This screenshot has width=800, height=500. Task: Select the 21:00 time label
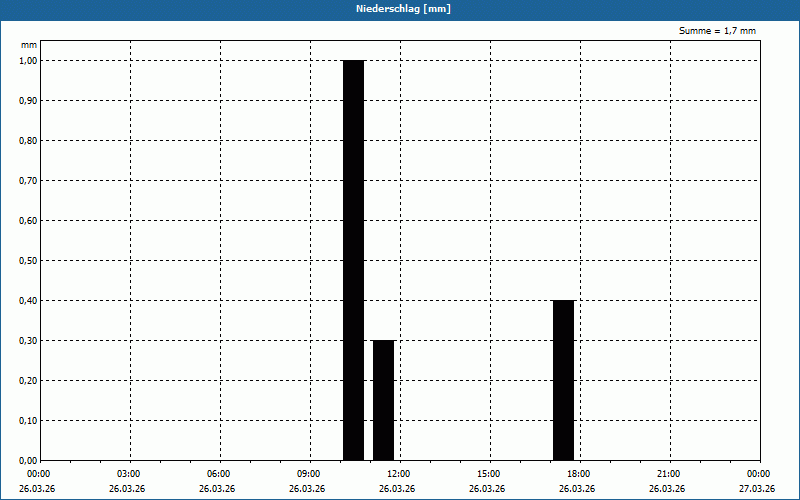click(x=667, y=474)
